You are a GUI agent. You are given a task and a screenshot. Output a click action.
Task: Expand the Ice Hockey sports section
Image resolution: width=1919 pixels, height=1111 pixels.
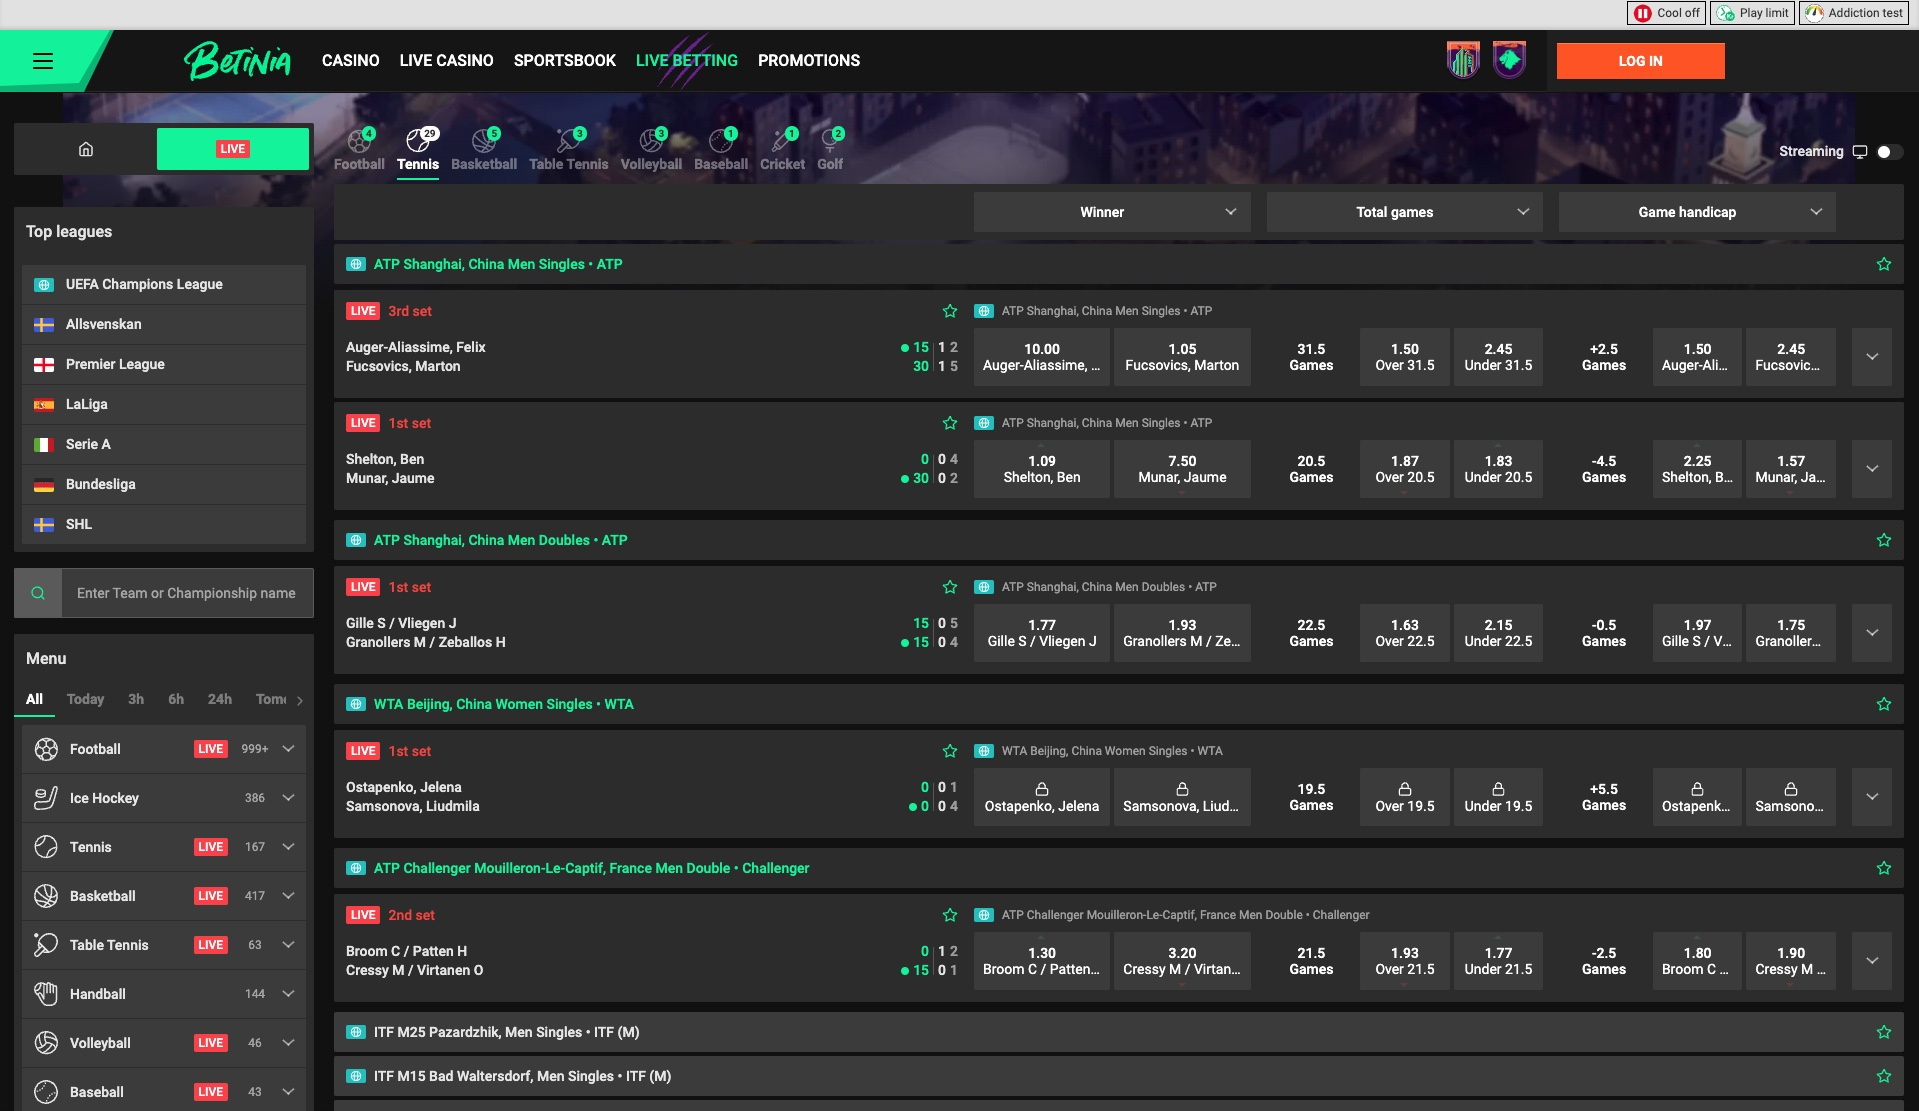(288, 797)
